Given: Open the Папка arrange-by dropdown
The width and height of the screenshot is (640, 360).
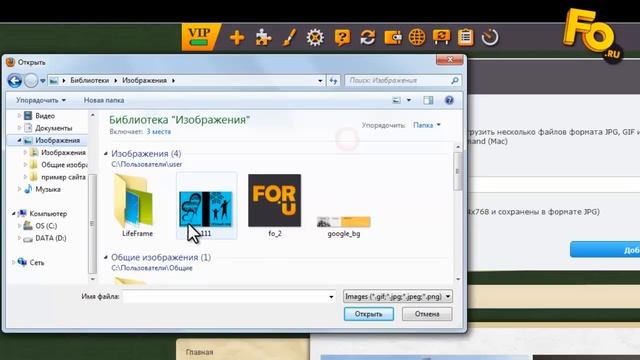Looking at the screenshot, I should click(x=427, y=125).
